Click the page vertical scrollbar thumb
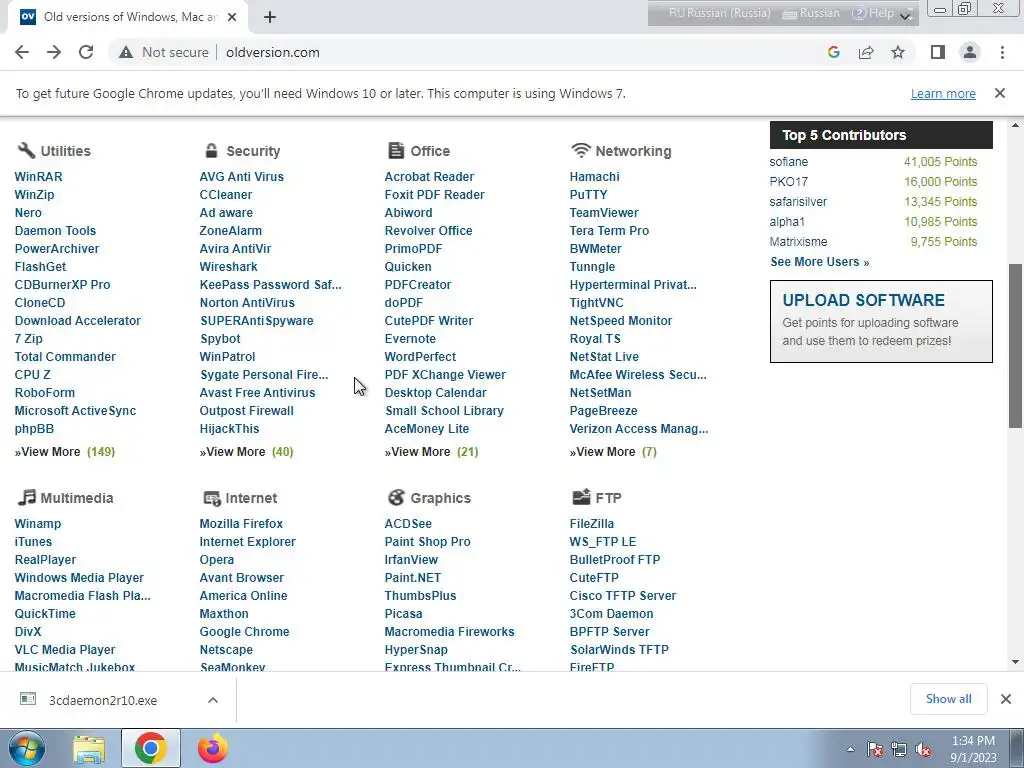The height and width of the screenshot is (768, 1024). pyautogui.click(x=1015, y=346)
